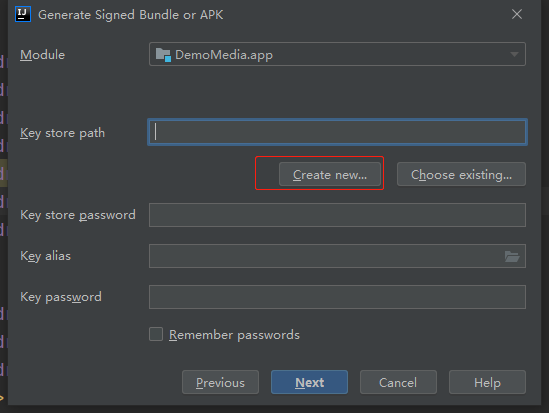Click Create new... keystore button
The image size is (549, 413).
tap(330, 174)
